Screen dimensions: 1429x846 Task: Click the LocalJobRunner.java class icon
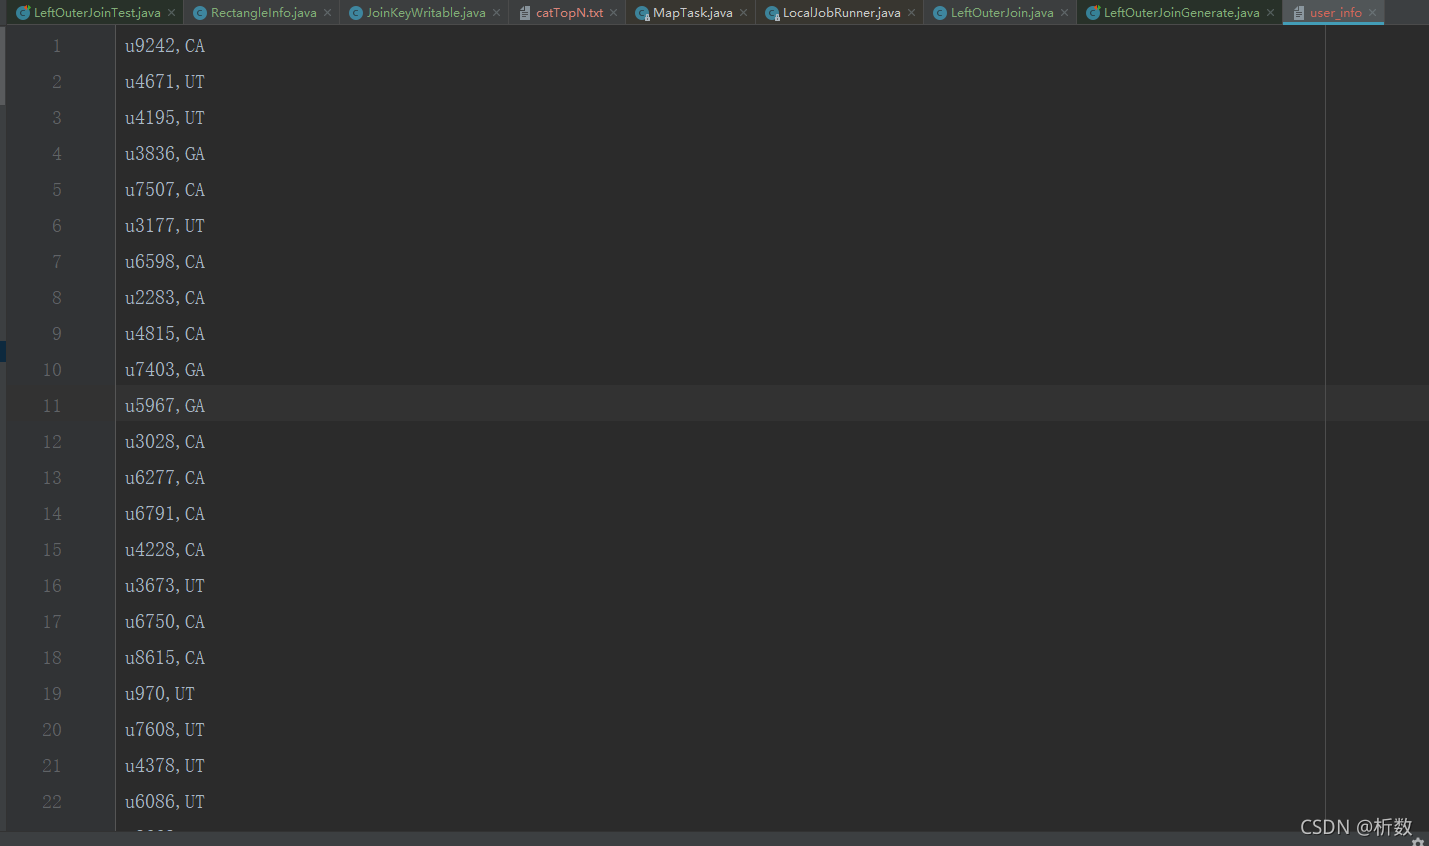(772, 13)
